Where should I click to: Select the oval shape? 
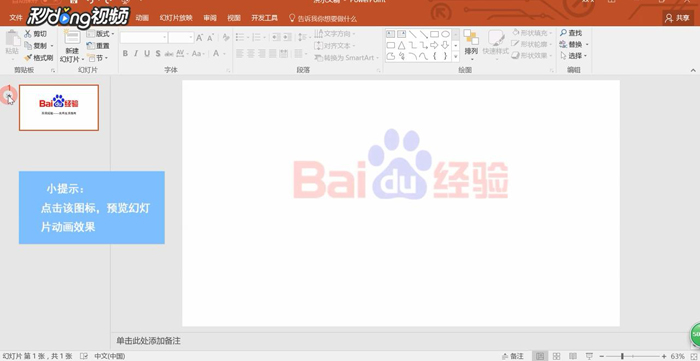click(x=446, y=34)
